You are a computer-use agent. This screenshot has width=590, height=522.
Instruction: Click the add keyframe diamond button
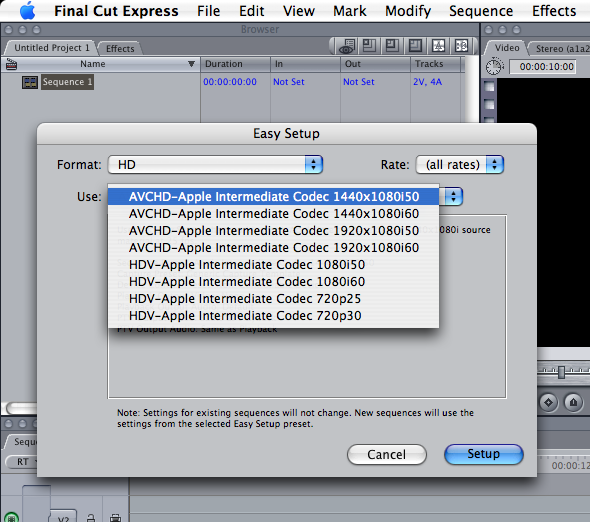click(x=548, y=402)
